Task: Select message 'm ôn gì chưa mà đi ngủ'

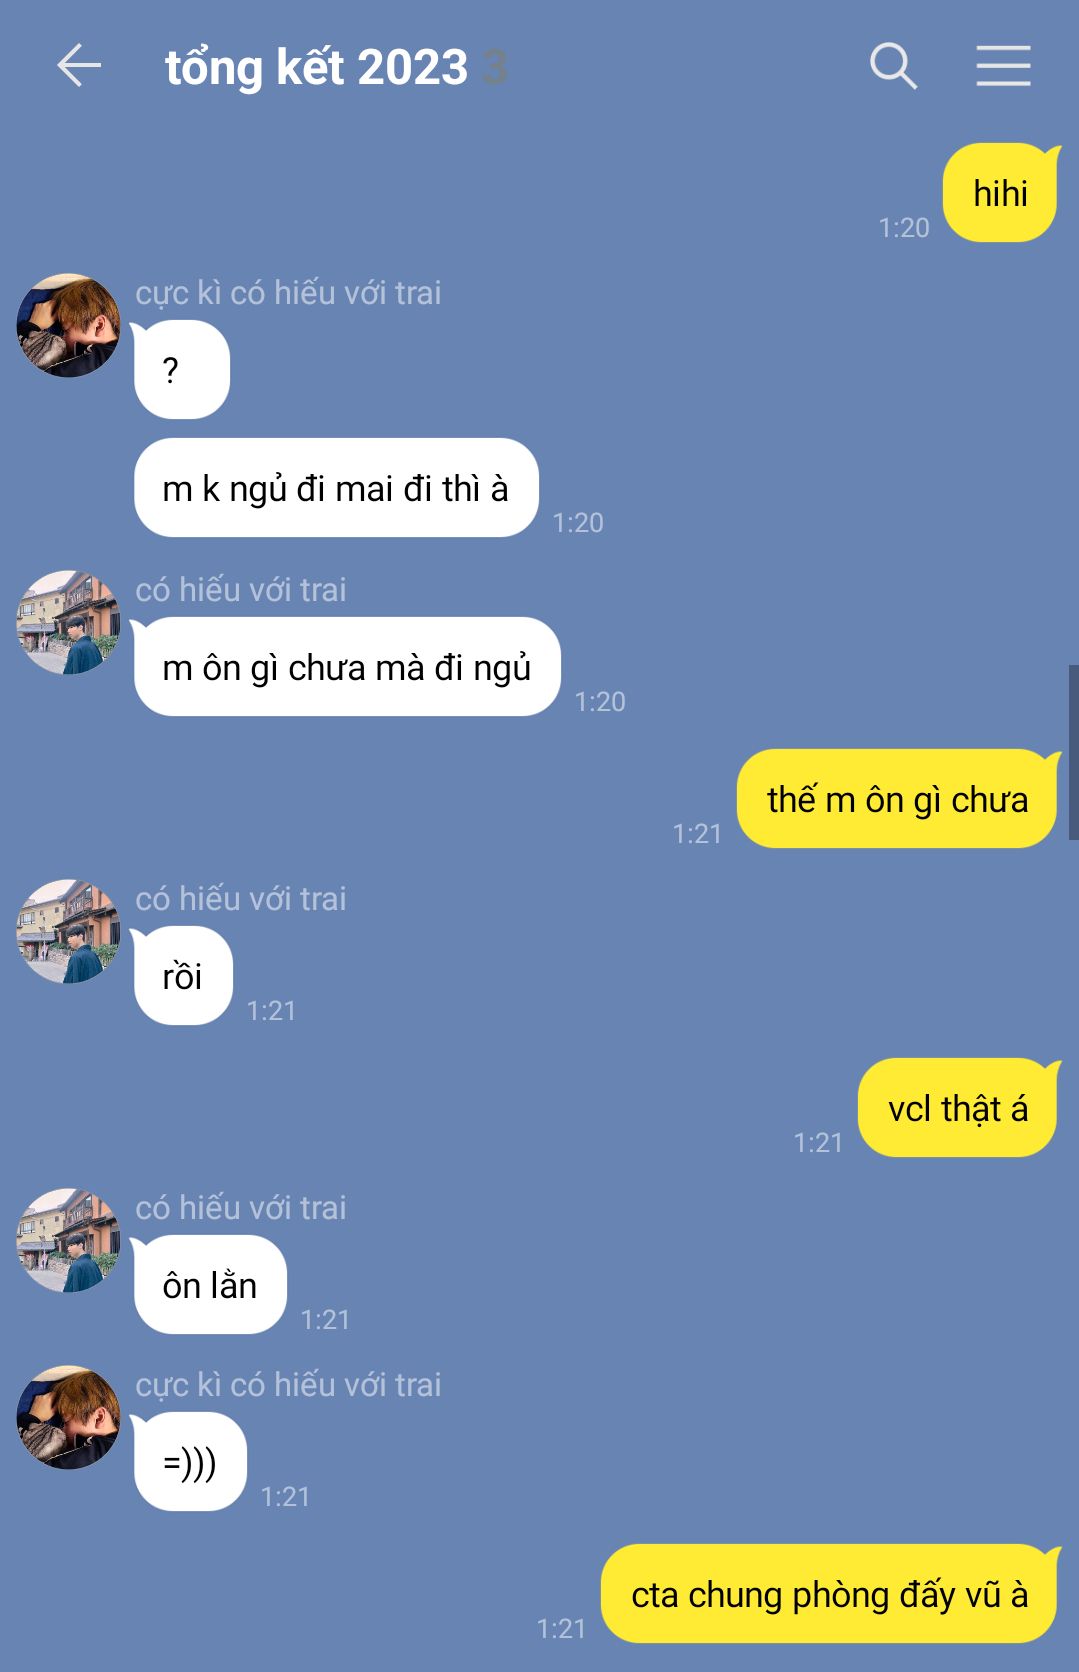Action: pos(347,667)
